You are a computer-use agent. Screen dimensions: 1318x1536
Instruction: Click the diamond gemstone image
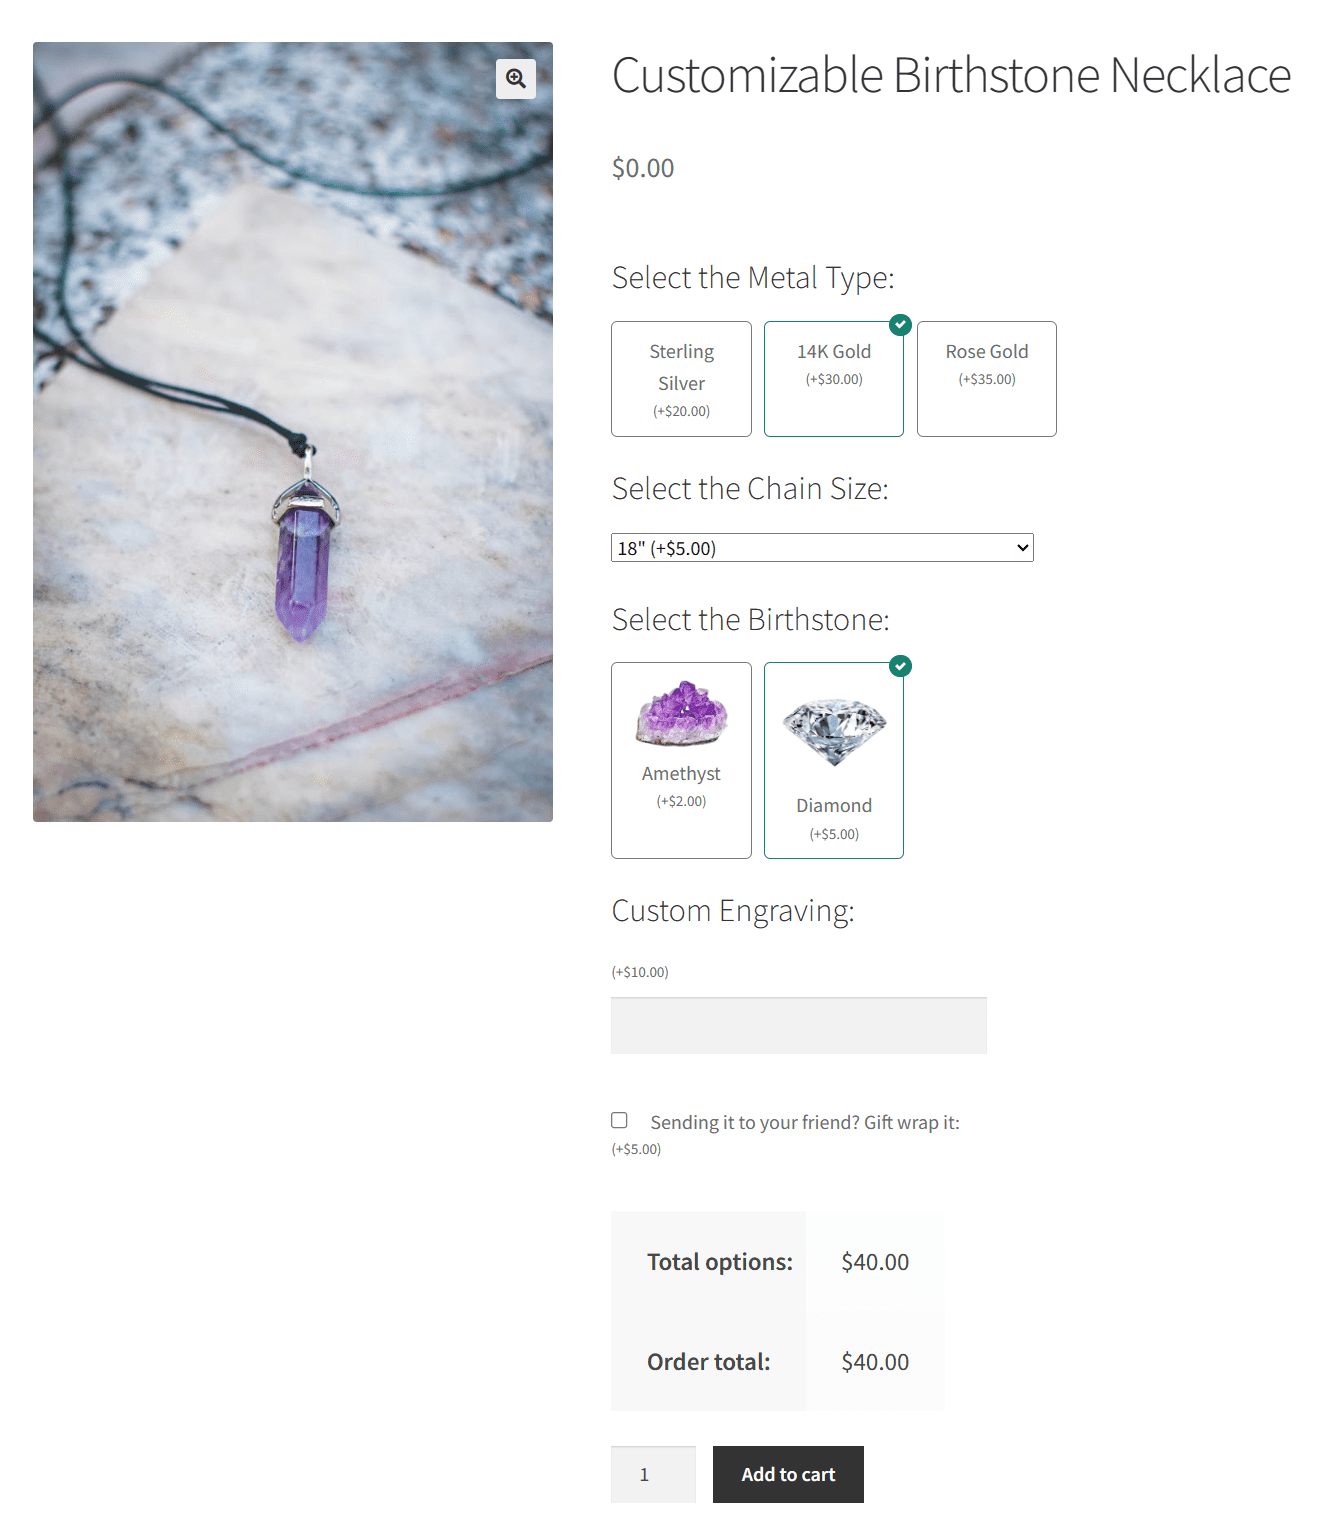(834, 731)
